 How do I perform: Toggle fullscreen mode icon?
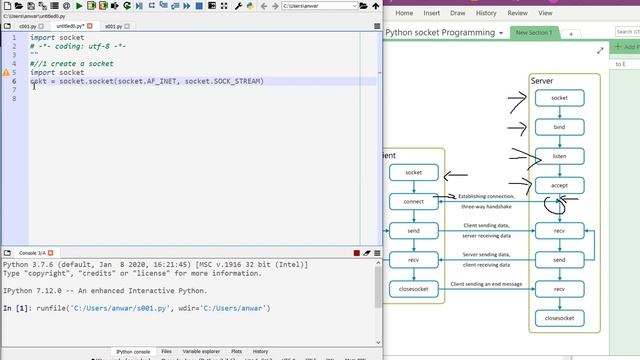224,6
